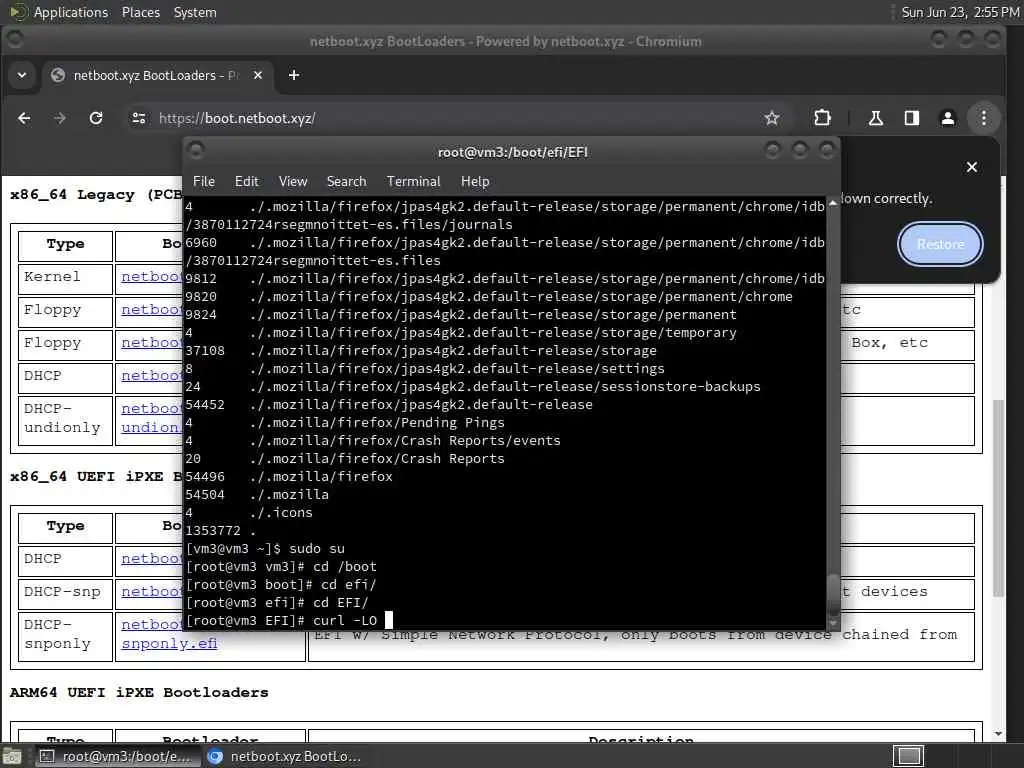Toggle Chromium side panel icon

(x=912, y=118)
